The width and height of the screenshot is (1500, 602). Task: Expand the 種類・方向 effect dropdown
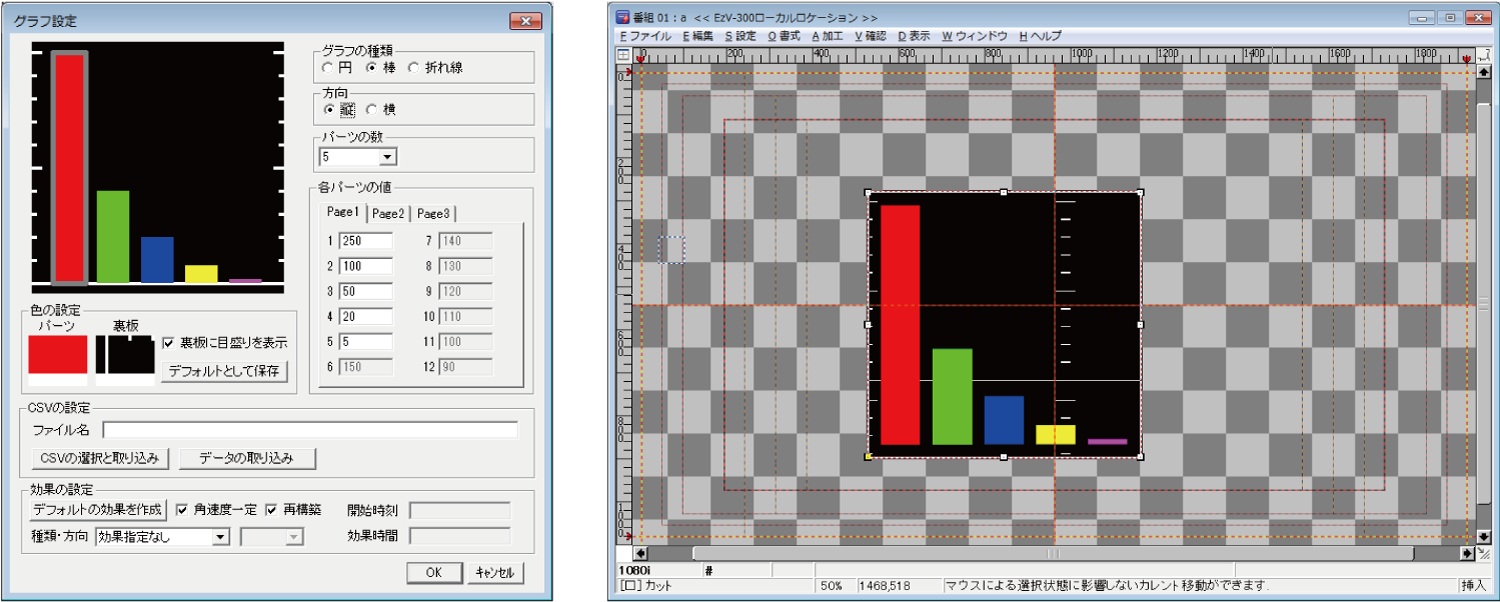(221, 537)
